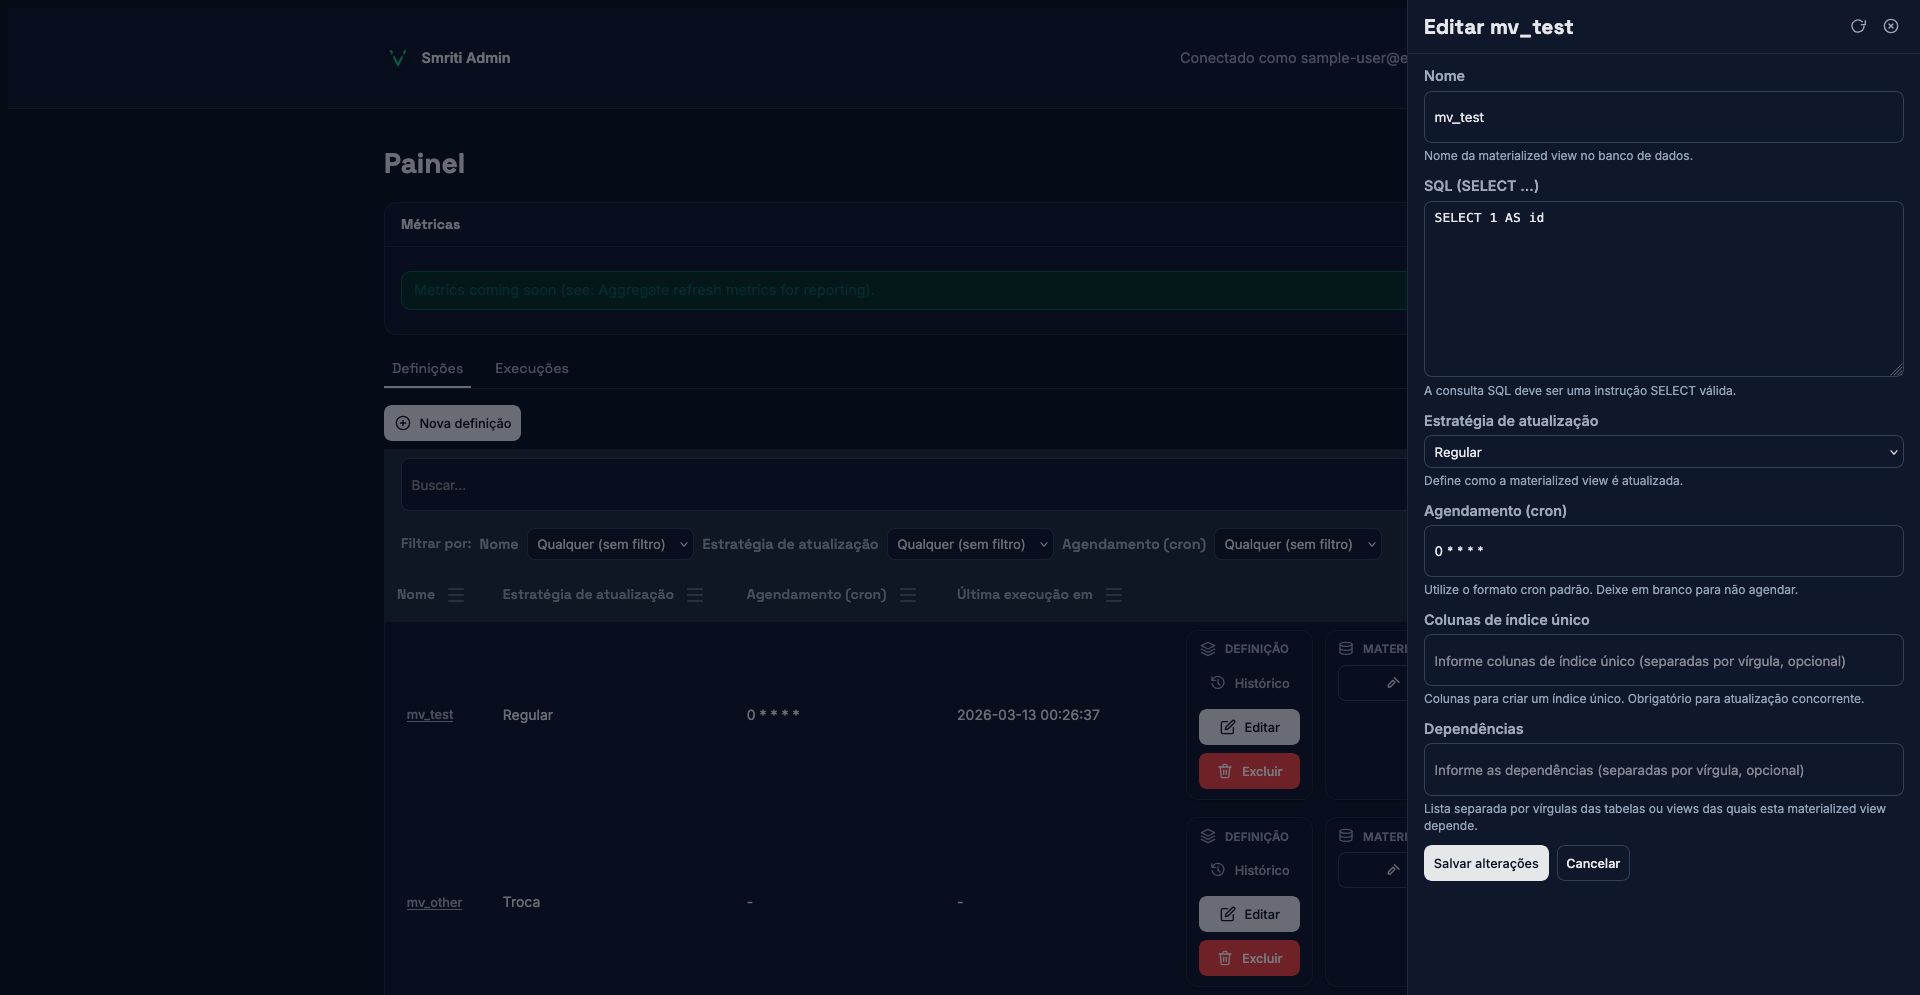Focus the SQL SELECT text area
The height and width of the screenshot is (995, 1920).
coord(1662,290)
